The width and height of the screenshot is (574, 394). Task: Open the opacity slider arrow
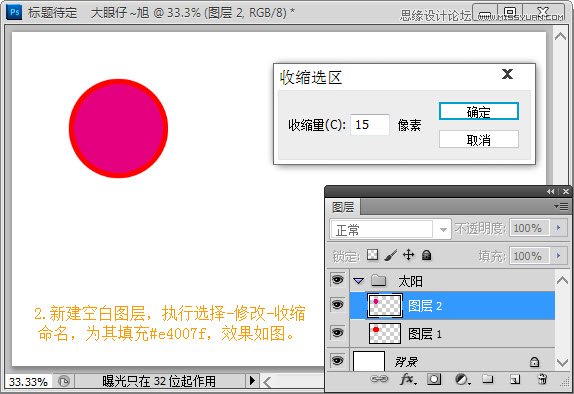coord(559,228)
